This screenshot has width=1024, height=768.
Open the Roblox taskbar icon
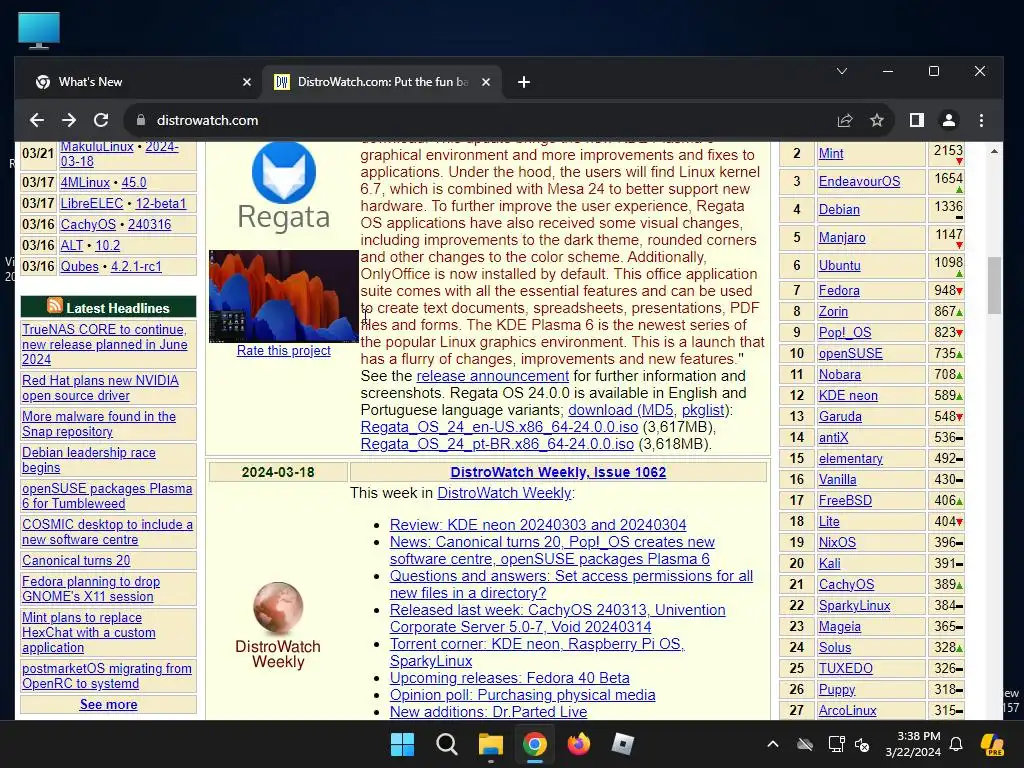tap(622, 744)
